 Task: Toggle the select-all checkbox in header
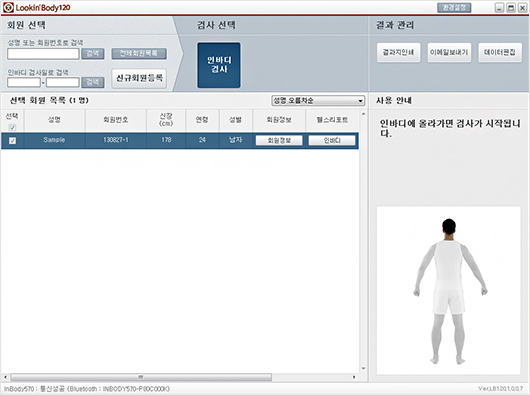(x=12, y=127)
